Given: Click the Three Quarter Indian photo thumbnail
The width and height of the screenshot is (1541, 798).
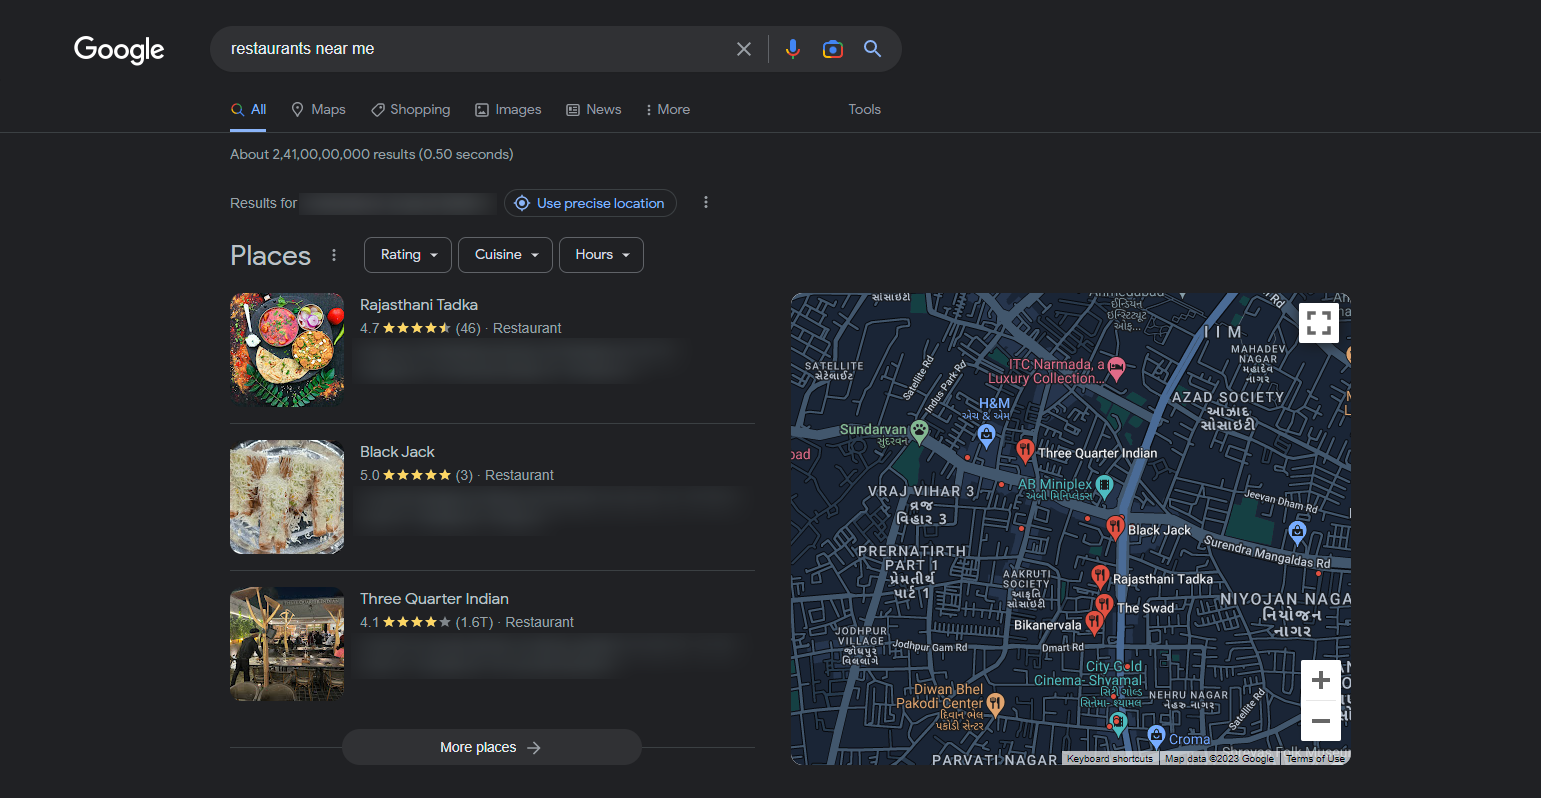Looking at the screenshot, I should point(287,644).
